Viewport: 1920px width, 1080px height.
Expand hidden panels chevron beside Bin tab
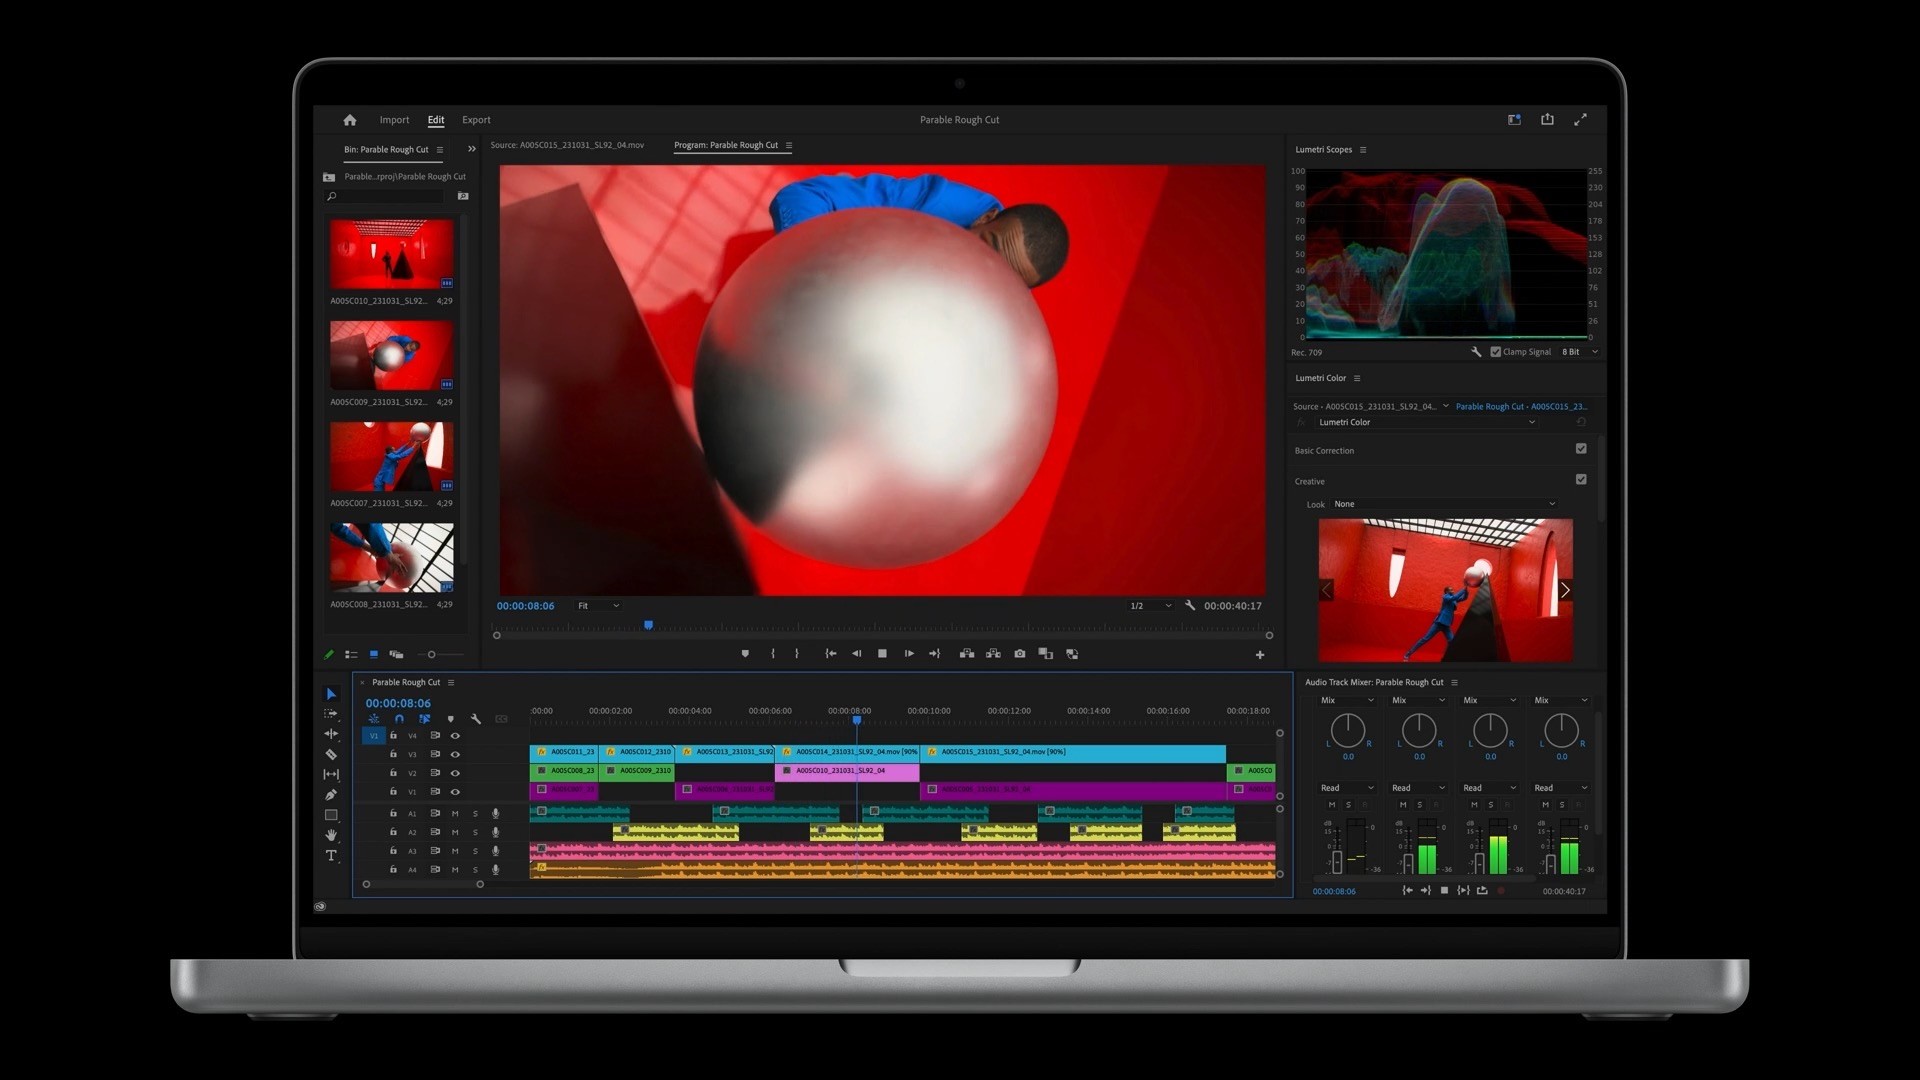472,149
